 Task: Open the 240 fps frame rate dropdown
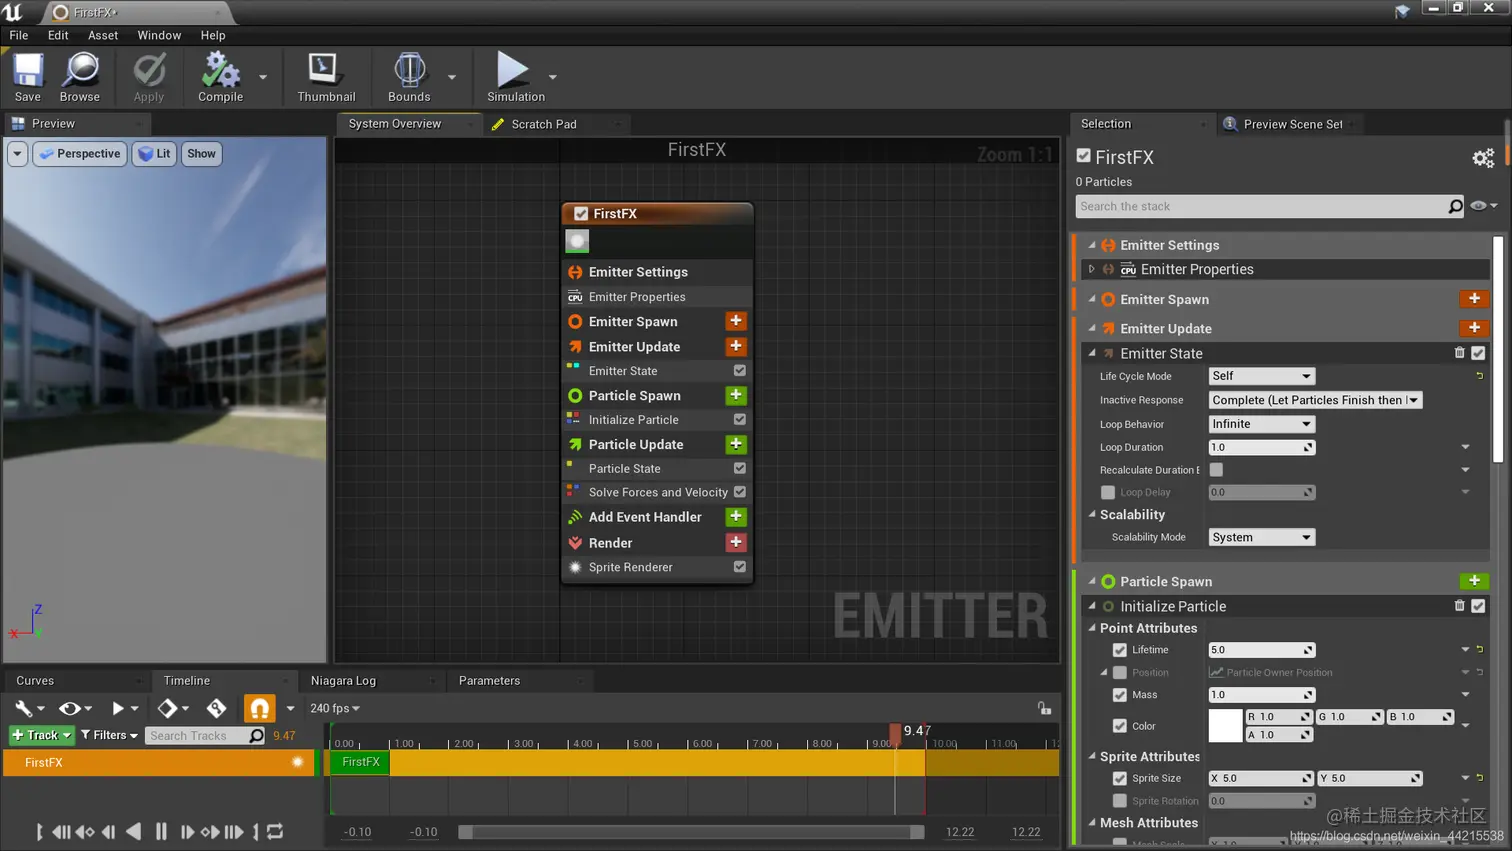[x=335, y=708]
